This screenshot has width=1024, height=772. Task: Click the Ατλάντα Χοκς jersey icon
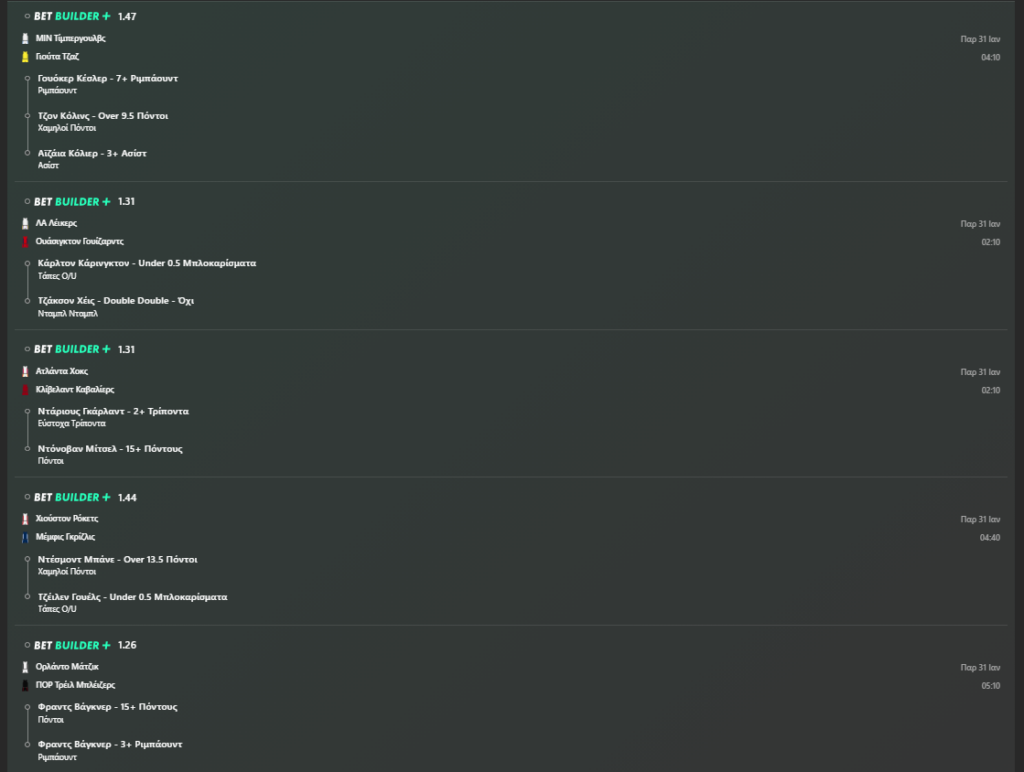tap(25, 371)
